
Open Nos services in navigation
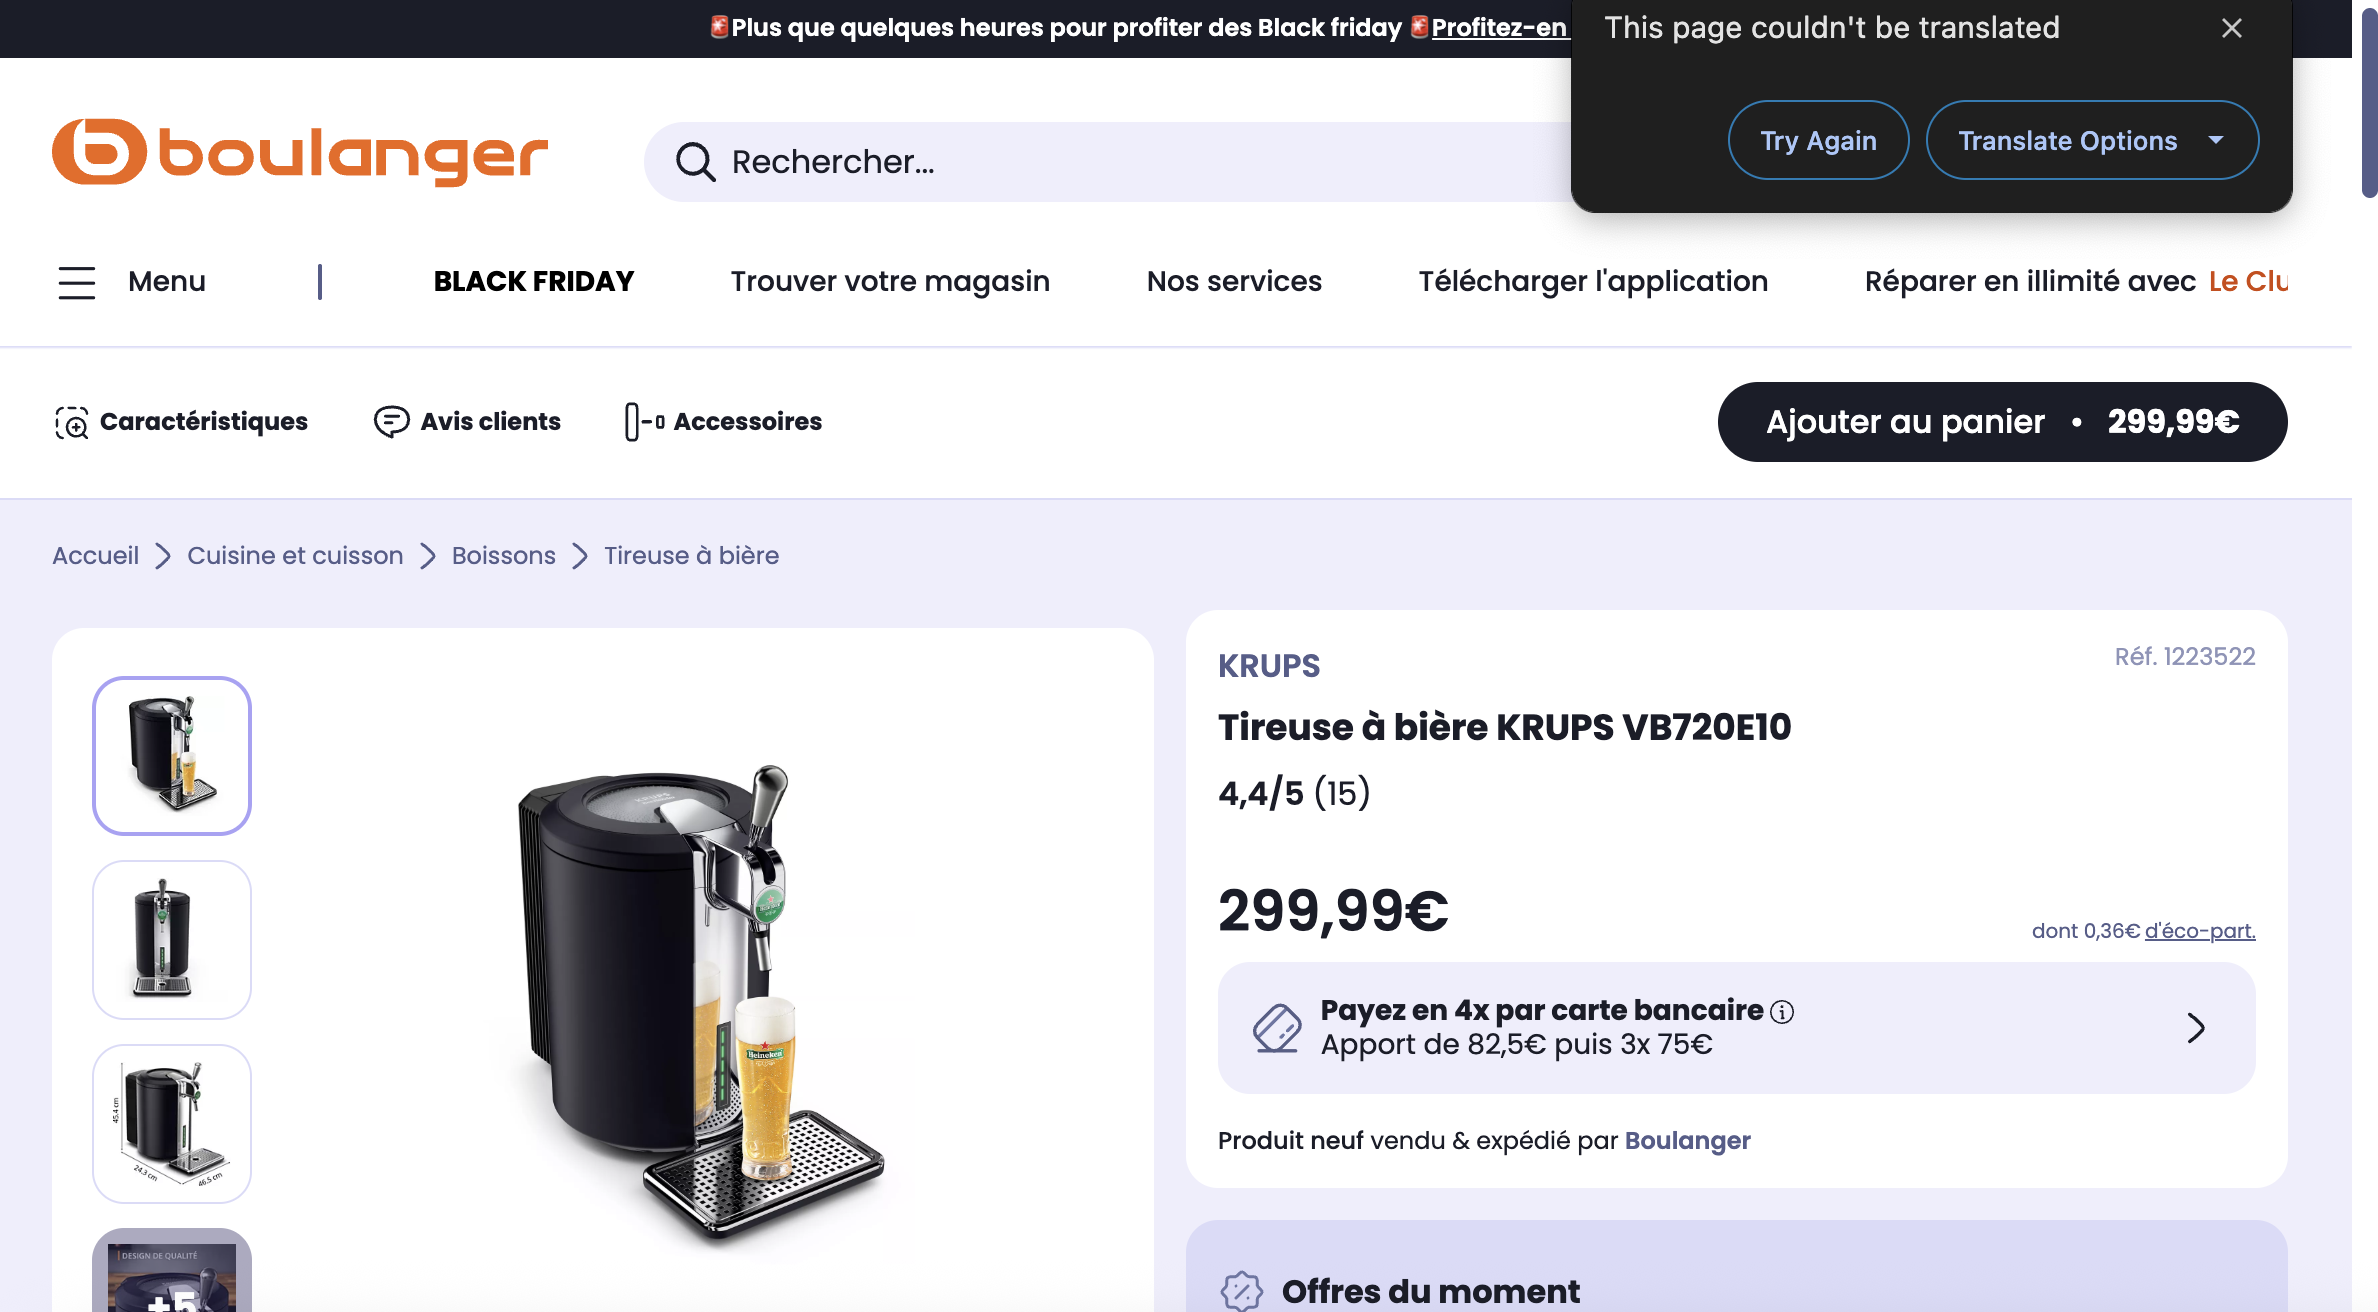pyautogui.click(x=1234, y=282)
